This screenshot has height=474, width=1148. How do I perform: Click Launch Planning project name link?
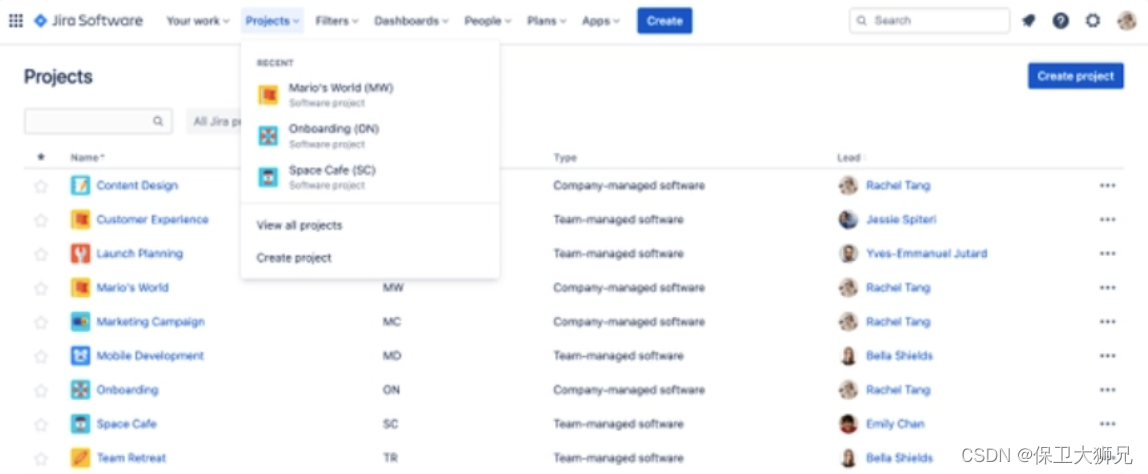(140, 254)
